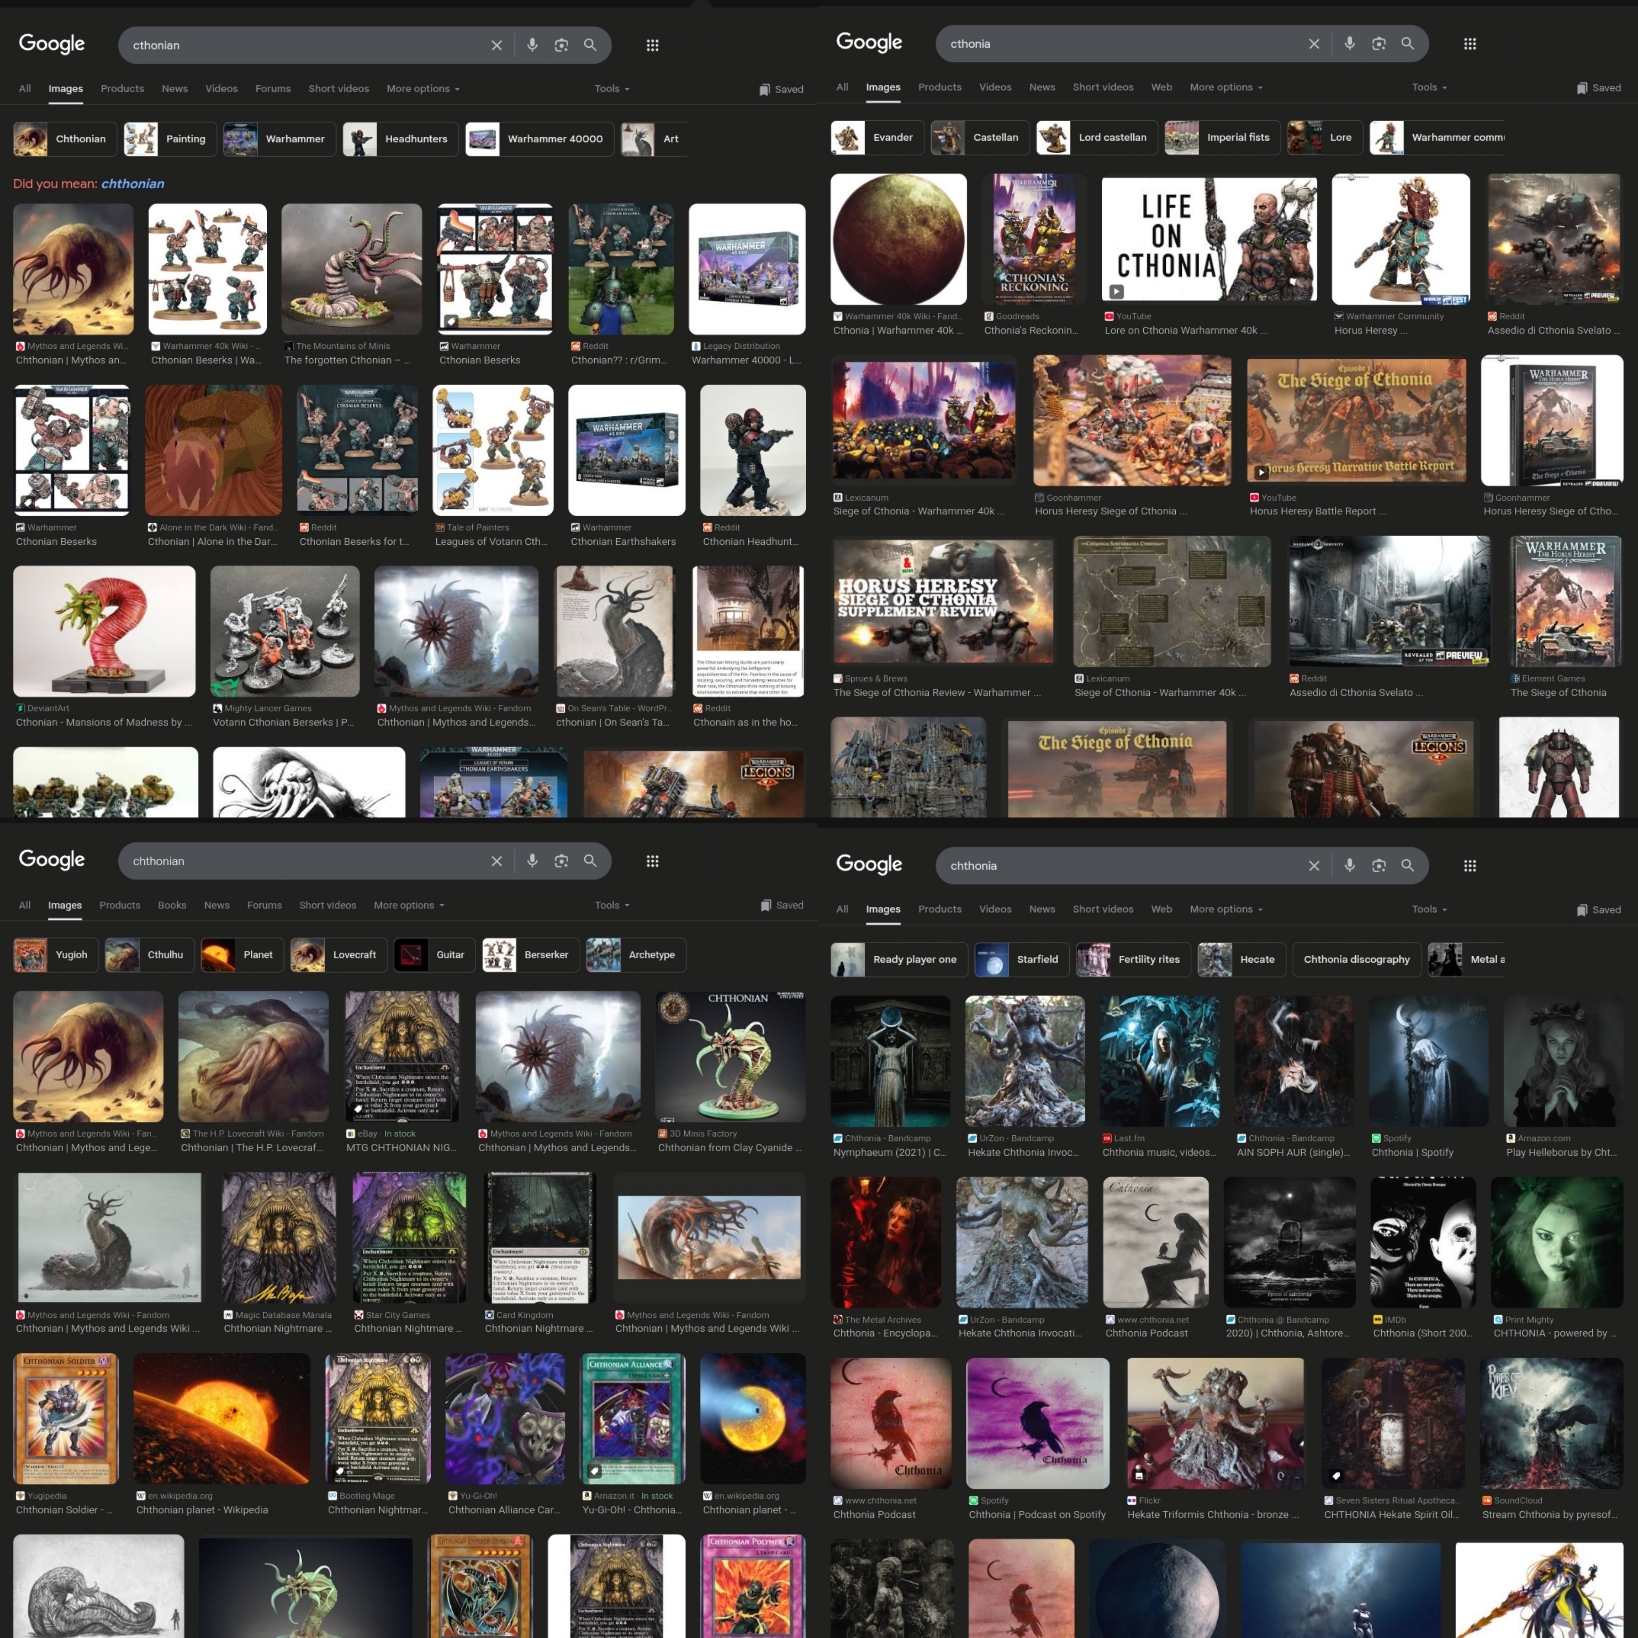Clear the "cthonia" search query
The width and height of the screenshot is (1638, 1638).
[x=1314, y=44]
